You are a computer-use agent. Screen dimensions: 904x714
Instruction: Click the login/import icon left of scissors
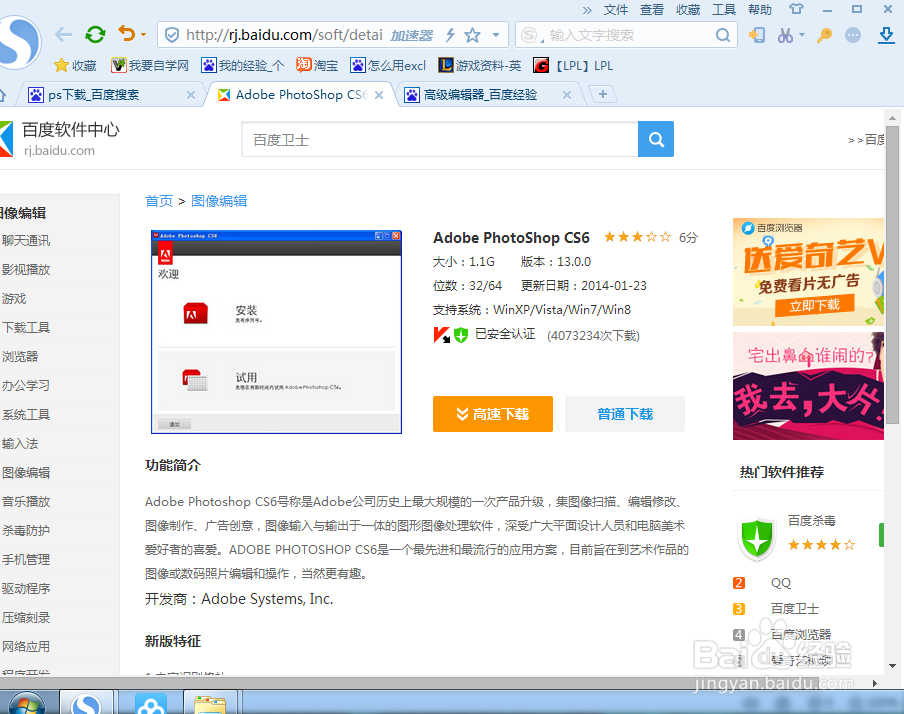pyautogui.click(x=756, y=36)
